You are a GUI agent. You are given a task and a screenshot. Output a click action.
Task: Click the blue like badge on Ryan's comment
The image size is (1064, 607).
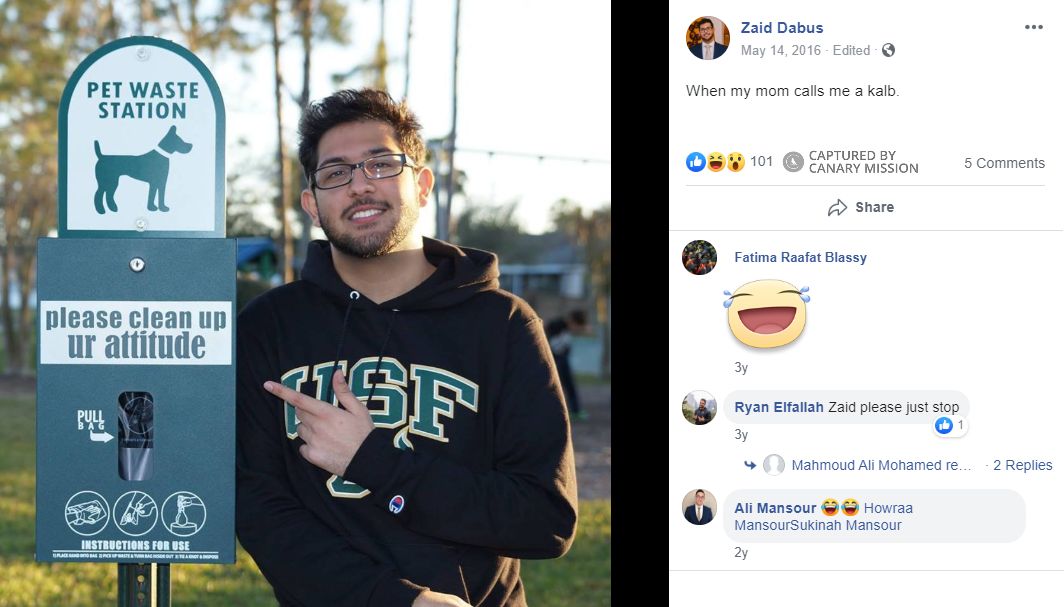click(946, 424)
